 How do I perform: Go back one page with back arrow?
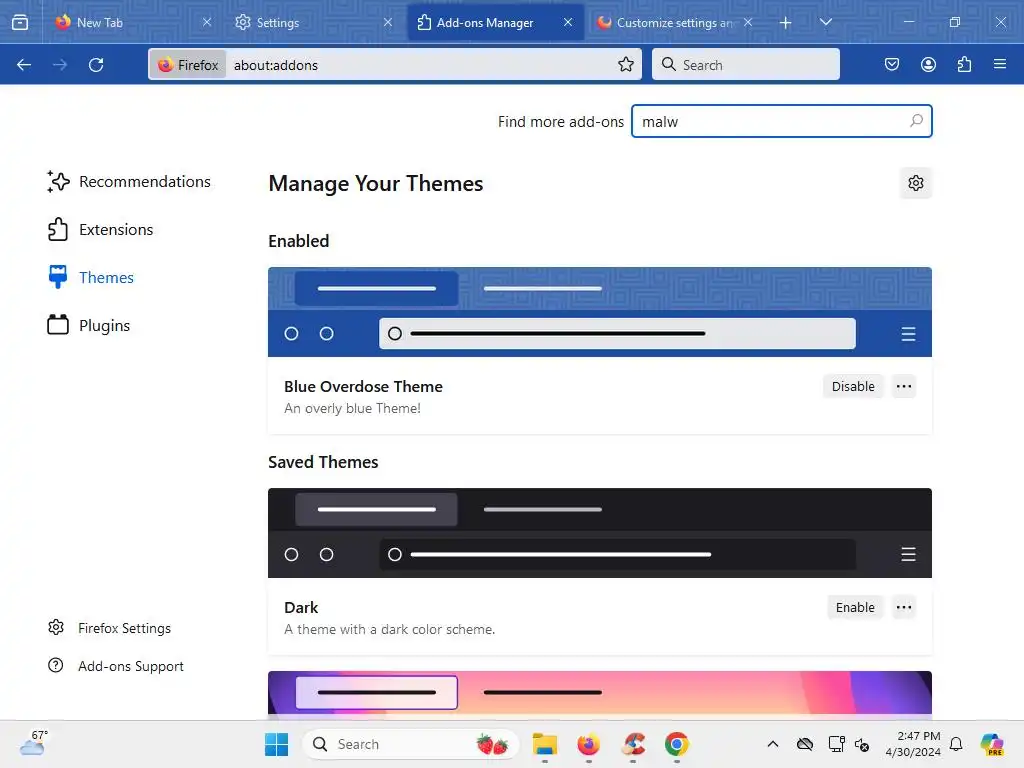pyautogui.click(x=24, y=65)
